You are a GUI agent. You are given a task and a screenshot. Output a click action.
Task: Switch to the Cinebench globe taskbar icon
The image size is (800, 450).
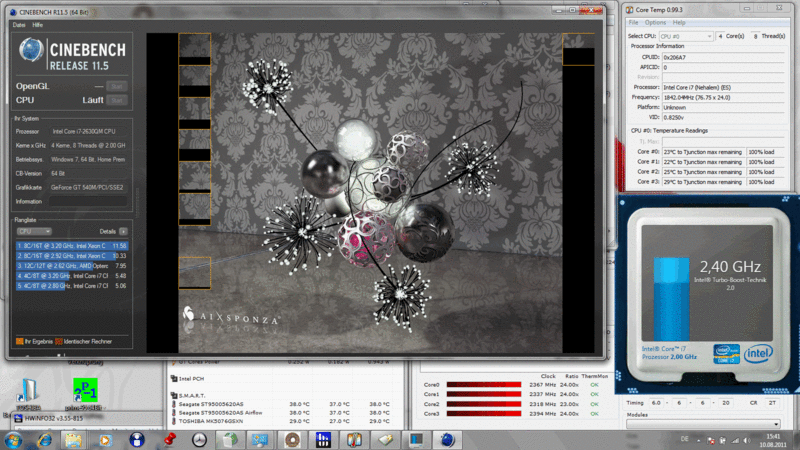(x=447, y=440)
